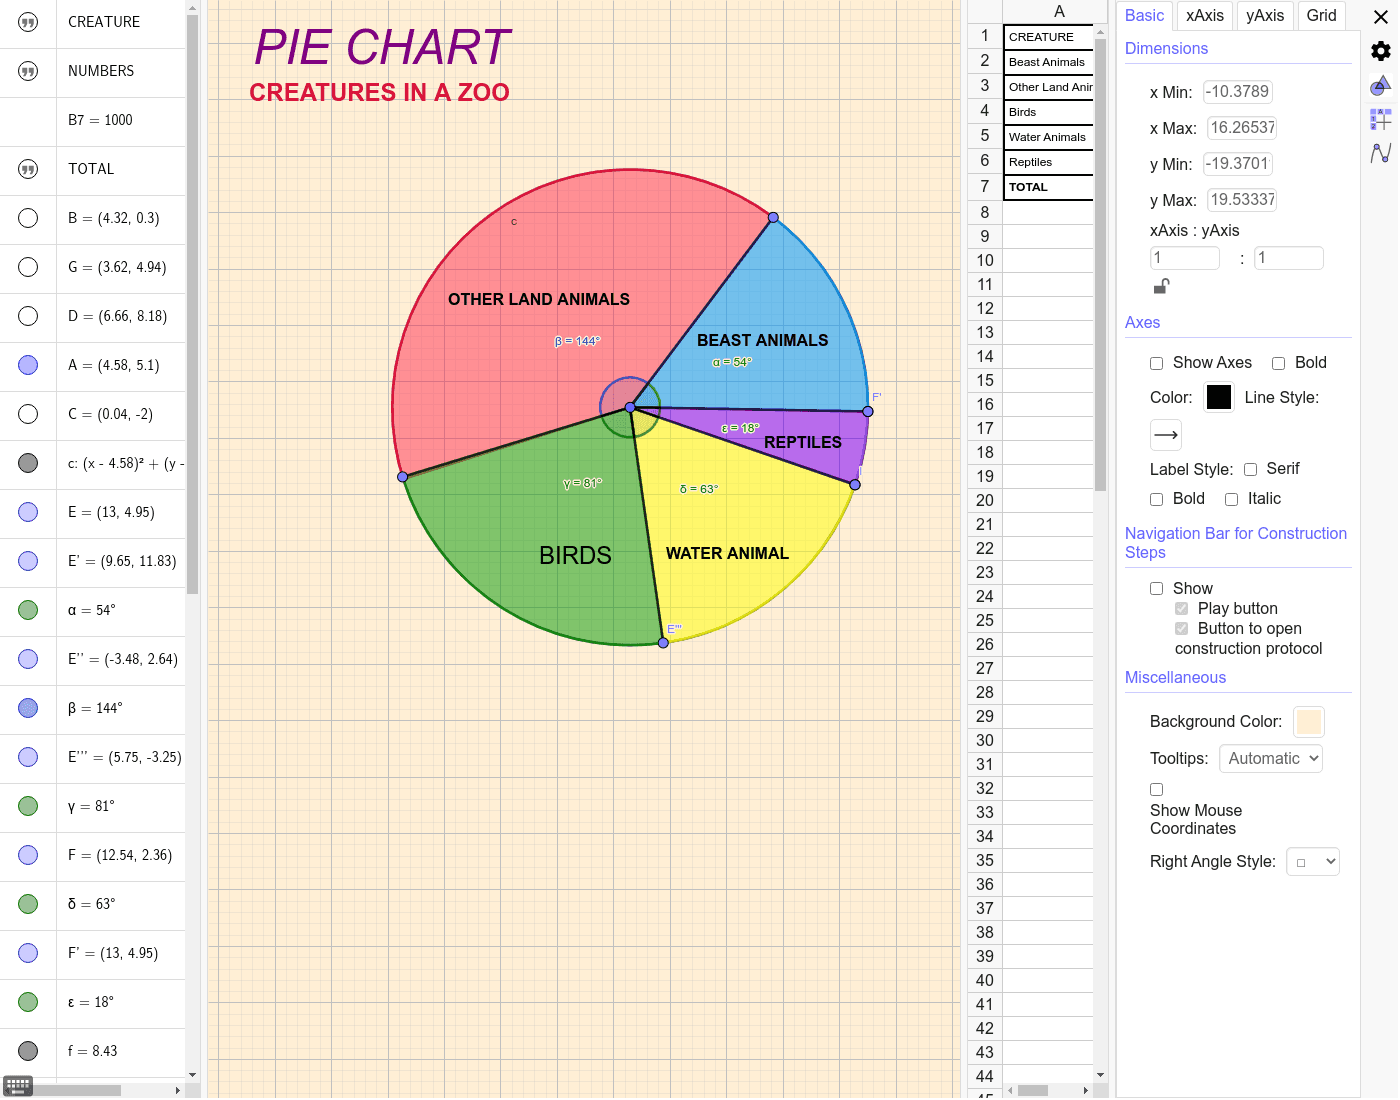Open the Right Angle Style dropdown
Image resolution: width=1400 pixels, height=1100 pixels.
pyautogui.click(x=1312, y=861)
